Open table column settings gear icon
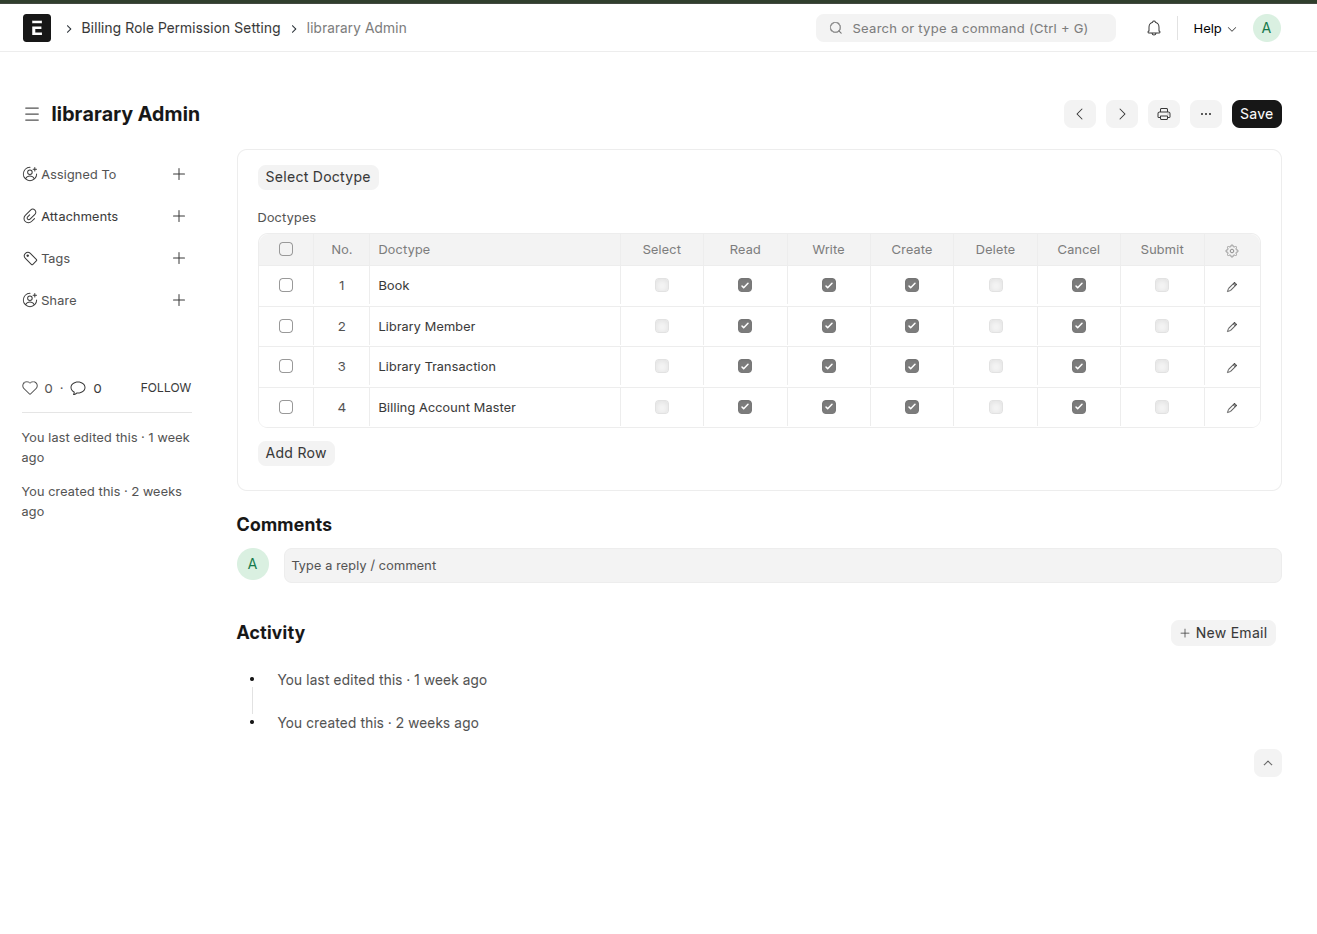1317x934 pixels. click(1231, 251)
